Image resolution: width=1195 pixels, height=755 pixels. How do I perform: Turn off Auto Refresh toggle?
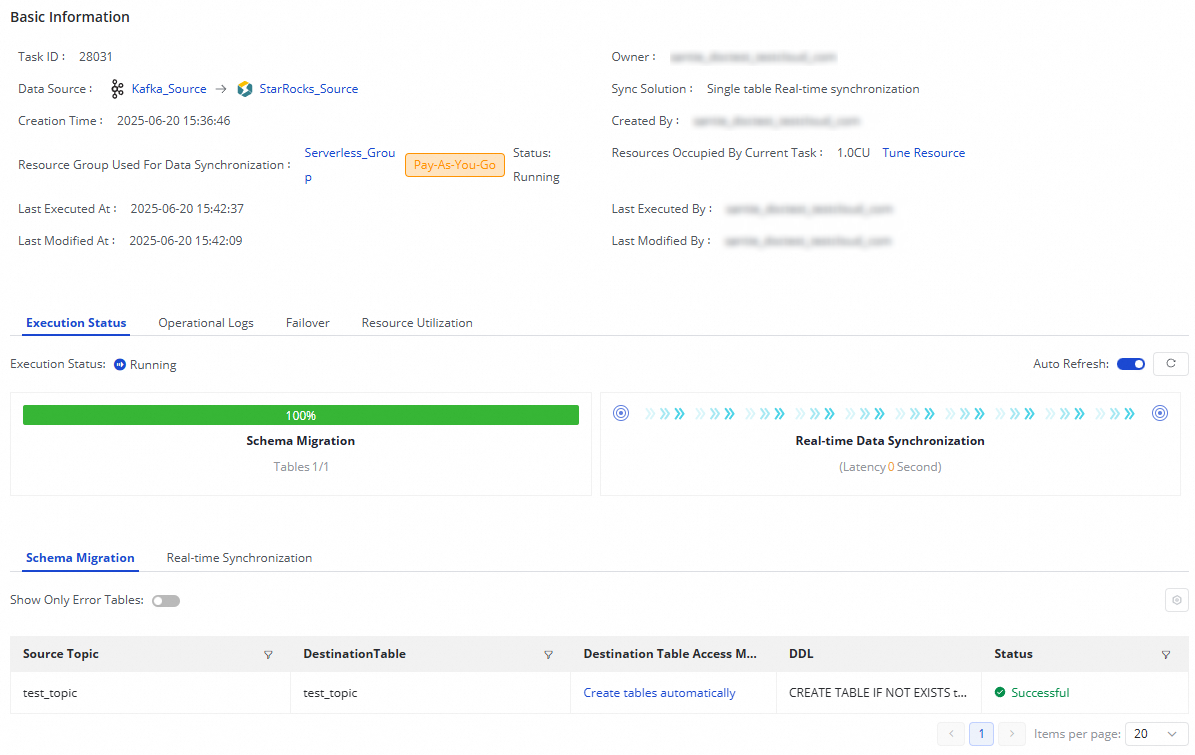click(x=1131, y=364)
